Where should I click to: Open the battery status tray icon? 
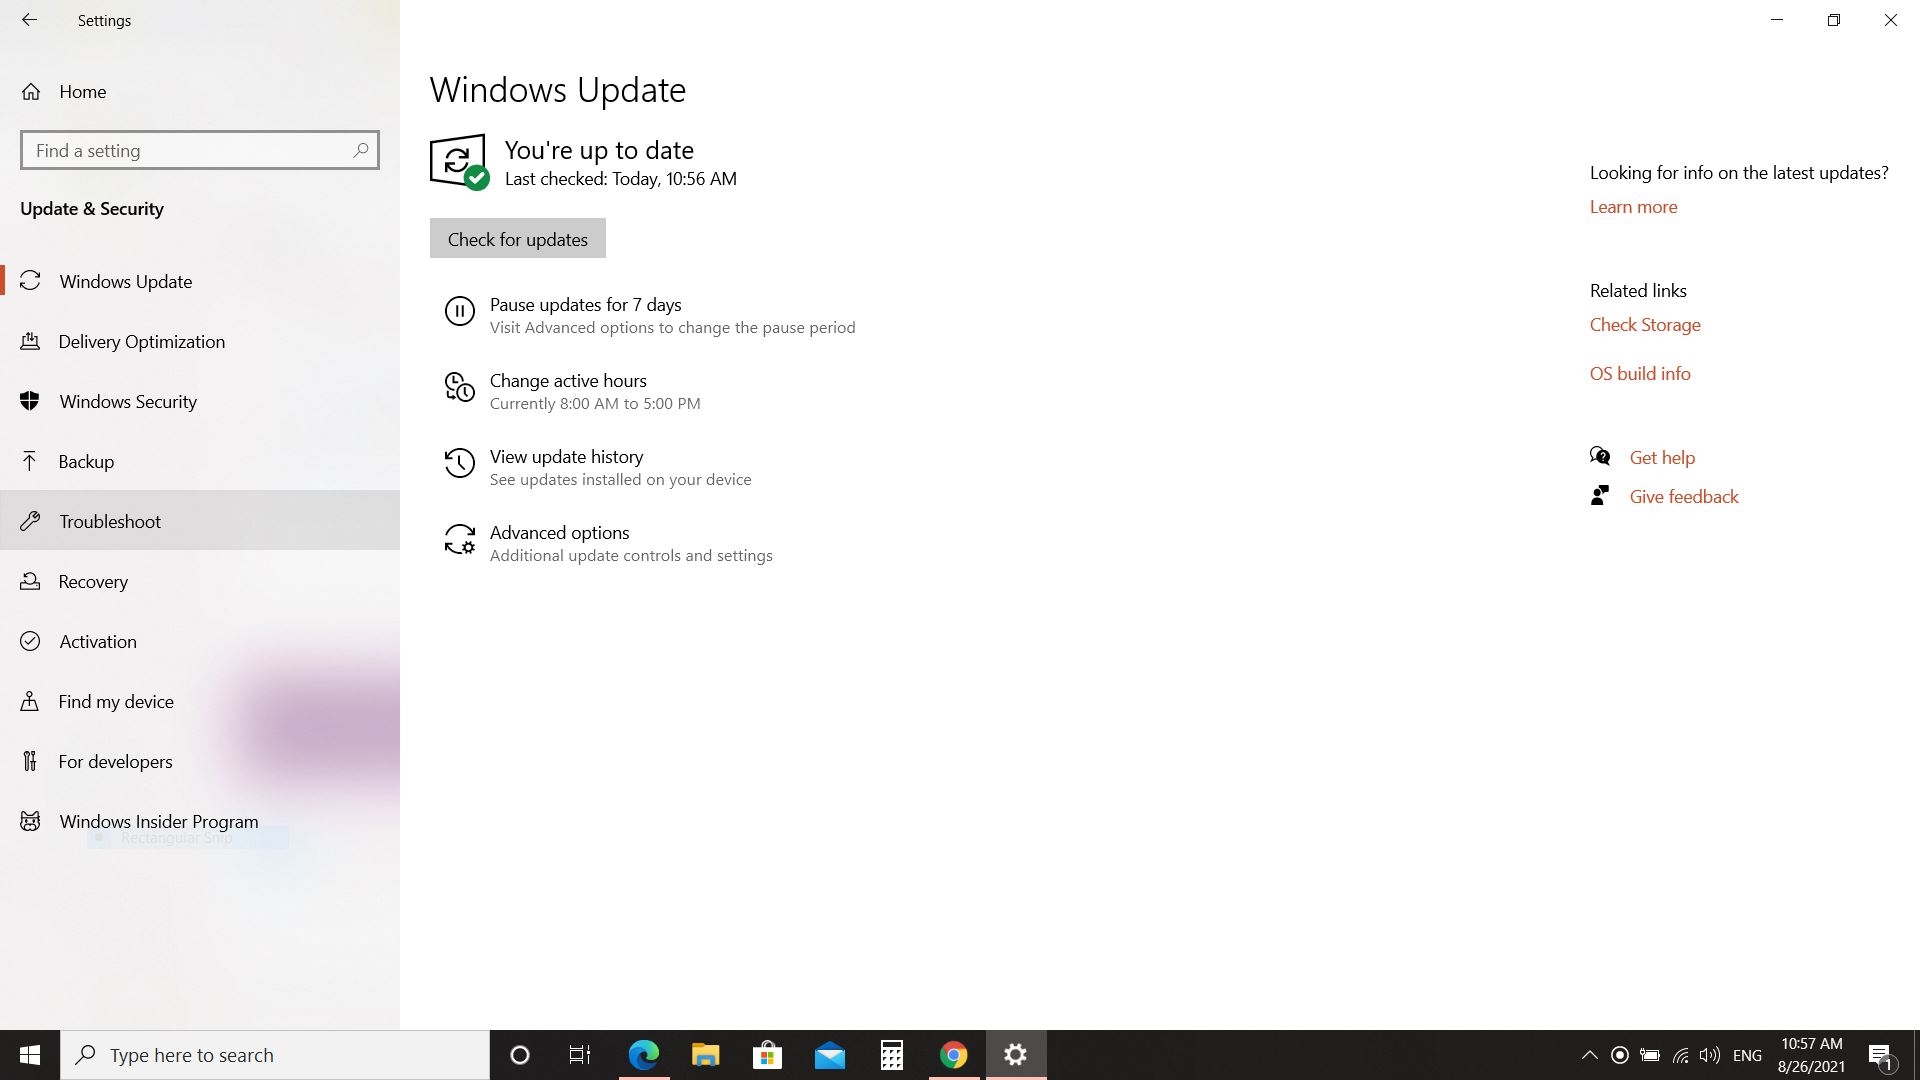point(1650,1055)
